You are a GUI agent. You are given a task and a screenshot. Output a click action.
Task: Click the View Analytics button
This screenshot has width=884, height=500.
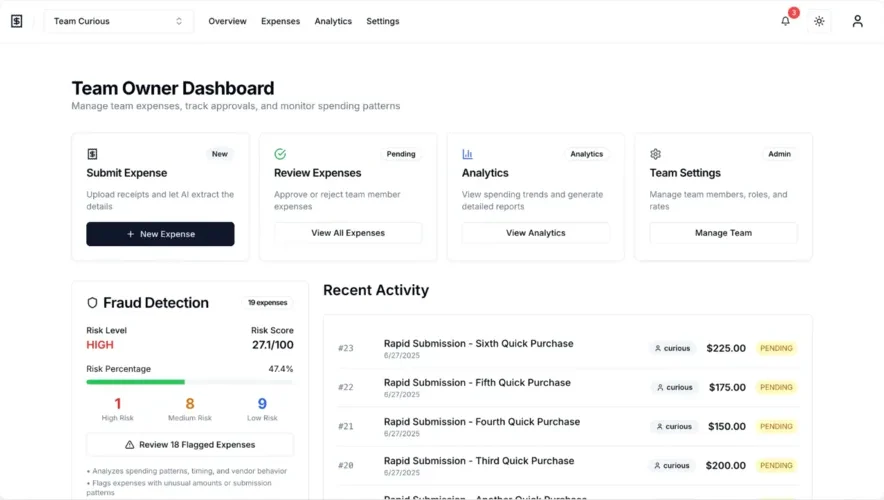coord(536,233)
